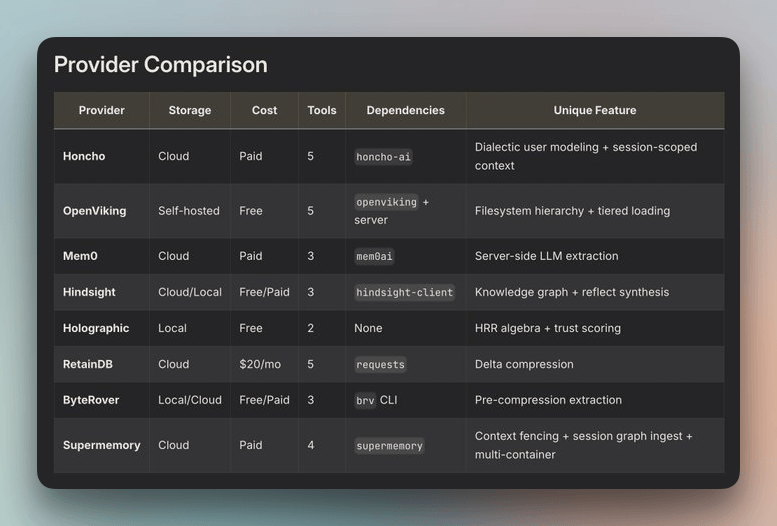The width and height of the screenshot is (777, 526).
Task: Click the Provider Comparison heading
Action: [161, 64]
